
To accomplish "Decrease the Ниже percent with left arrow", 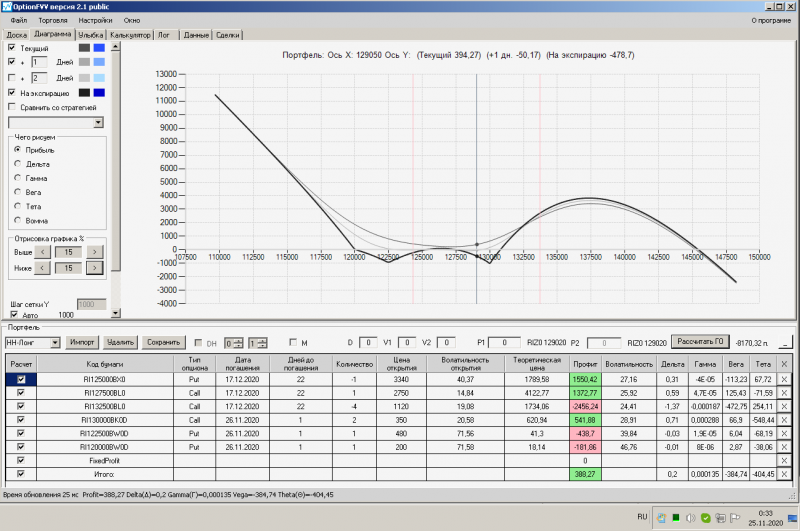I will click(42, 268).
